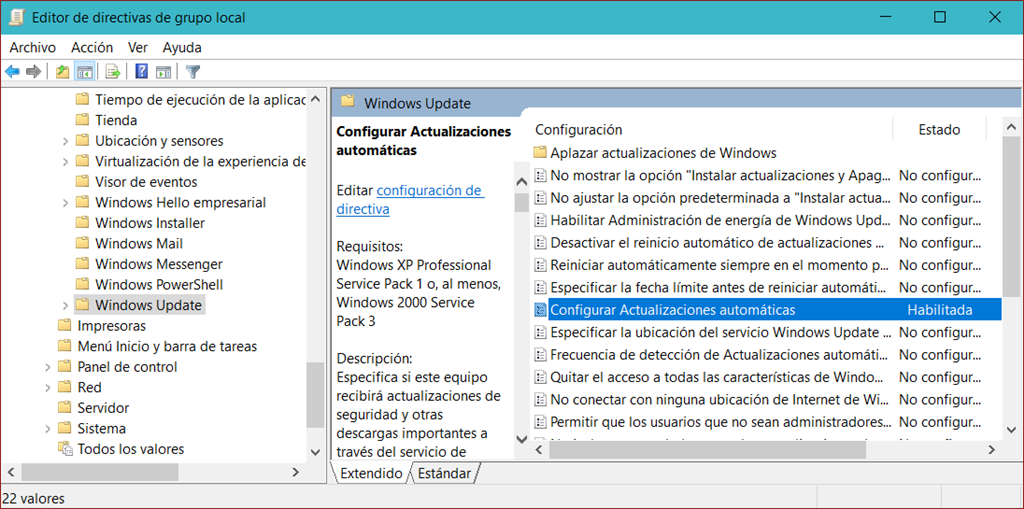Image resolution: width=1024 pixels, height=509 pixels.
Task: Select Menú Inicio y barra de tareas
Action: (x=167, y=346)
